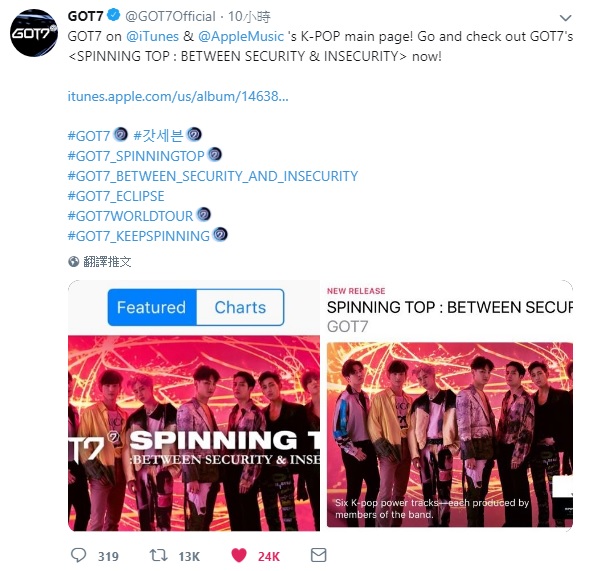The image size is (589, 571).
Task: Select the Charts tab in image
Action: pyautogui.click(x=240, y=307)
